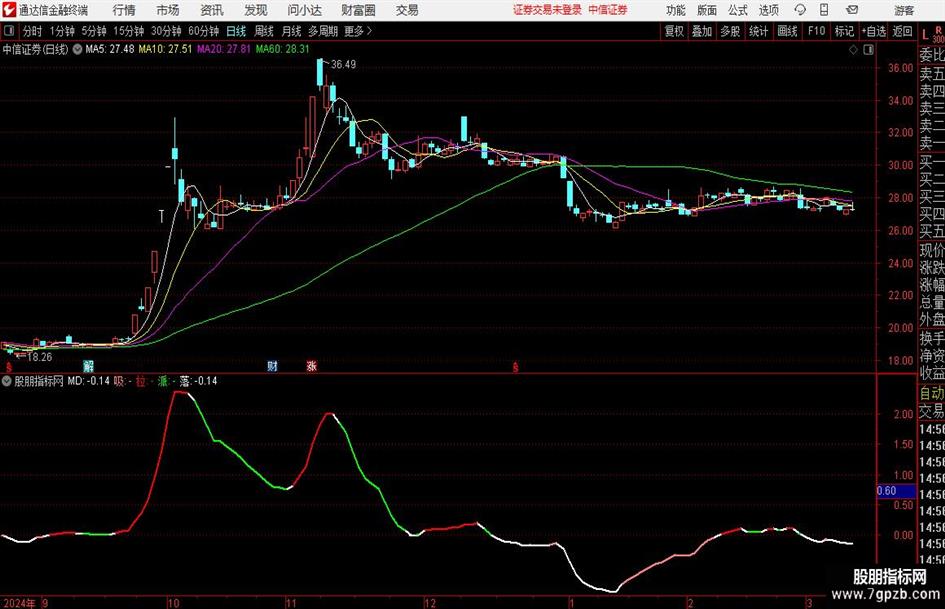945x609 pixels.
Task: Click the diamond icon at chart top right
Action: click(853, 50)
